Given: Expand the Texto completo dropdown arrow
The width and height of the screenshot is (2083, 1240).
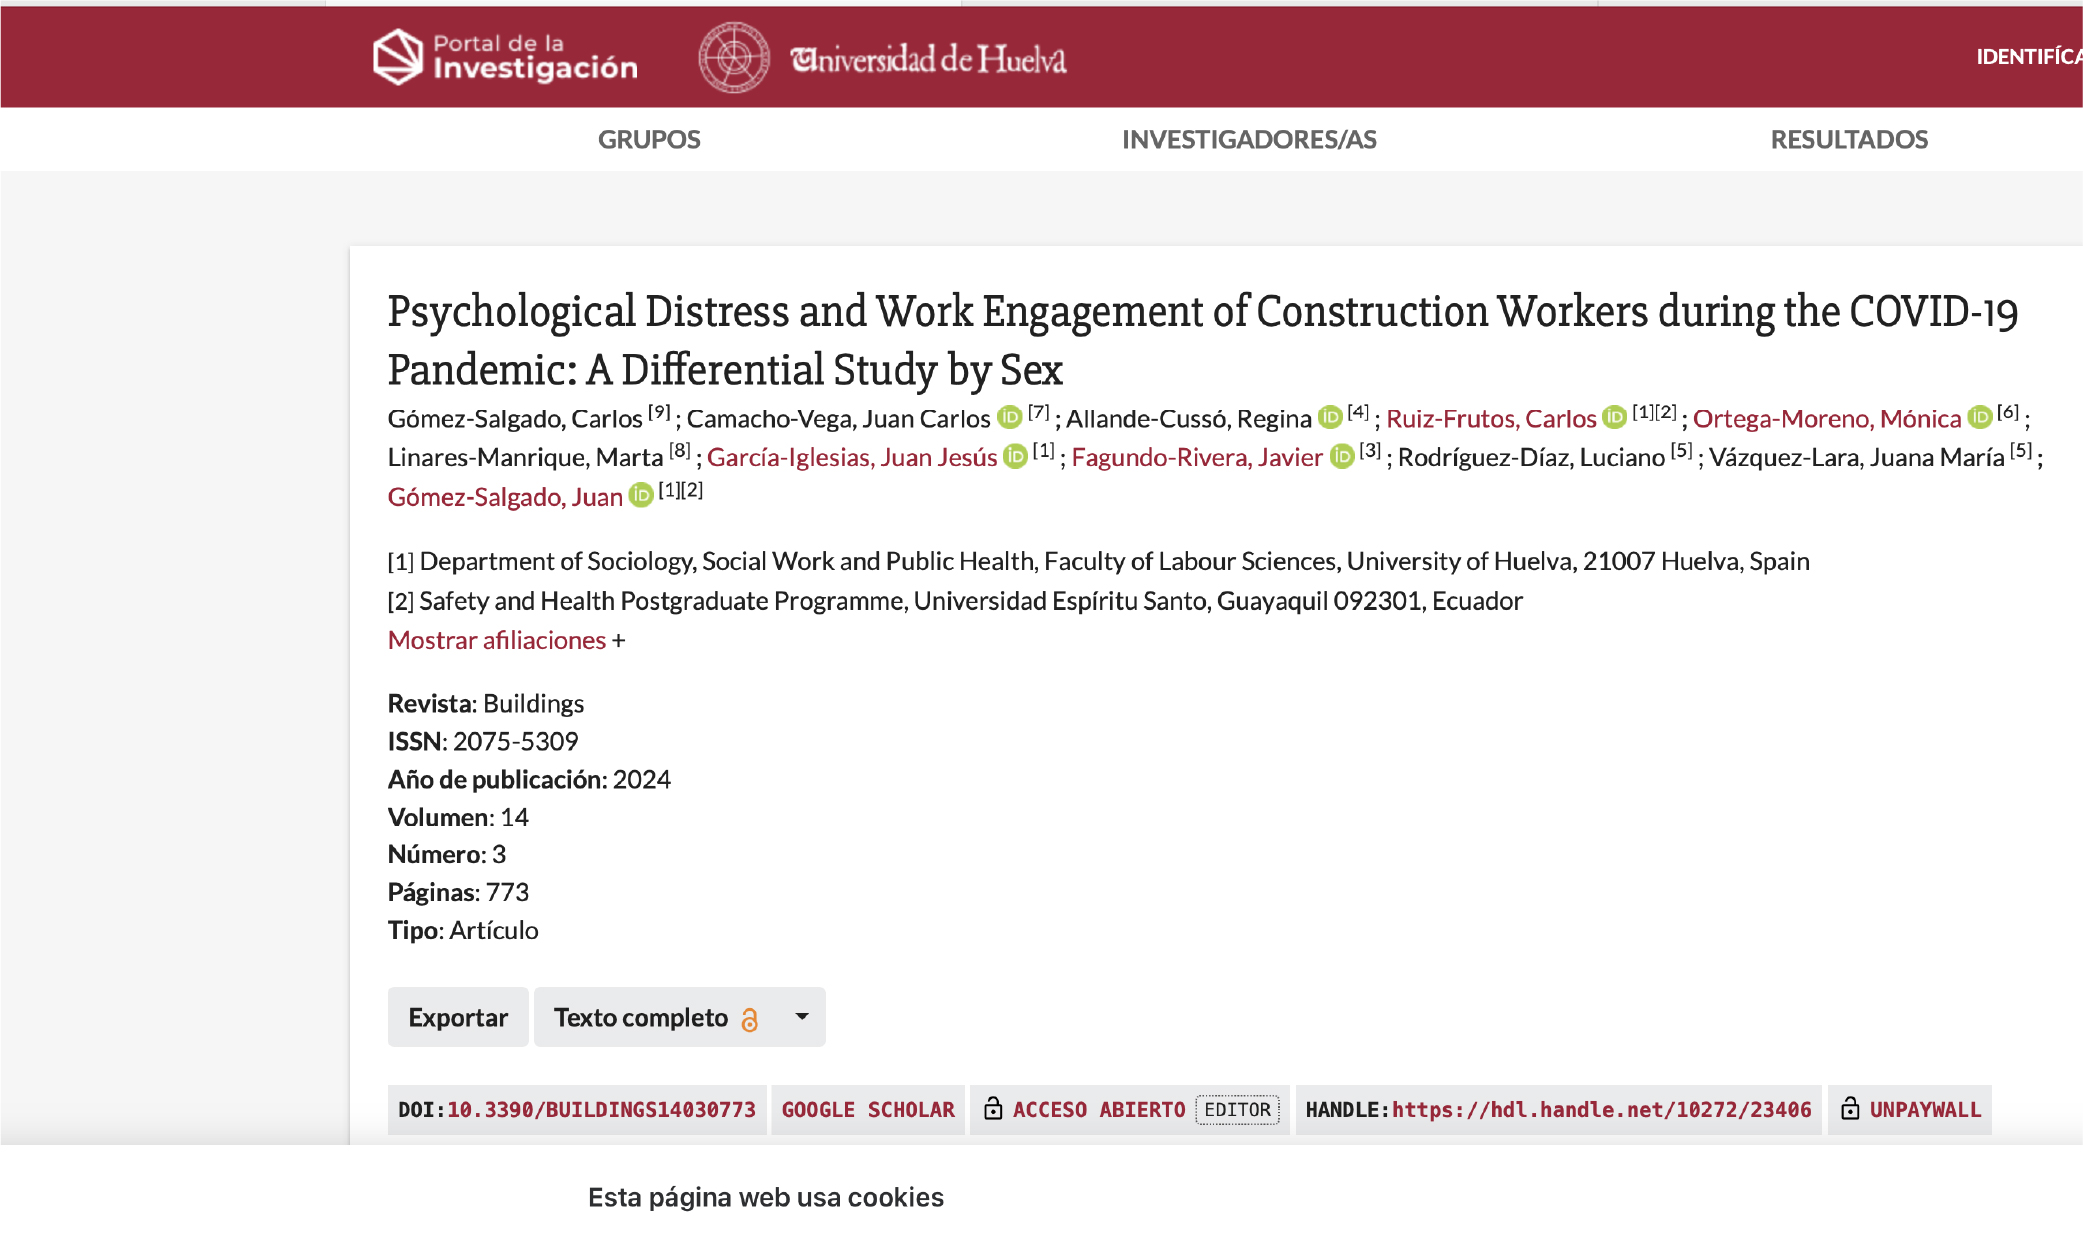Looking at the screenshot, I should (802, 1017).
